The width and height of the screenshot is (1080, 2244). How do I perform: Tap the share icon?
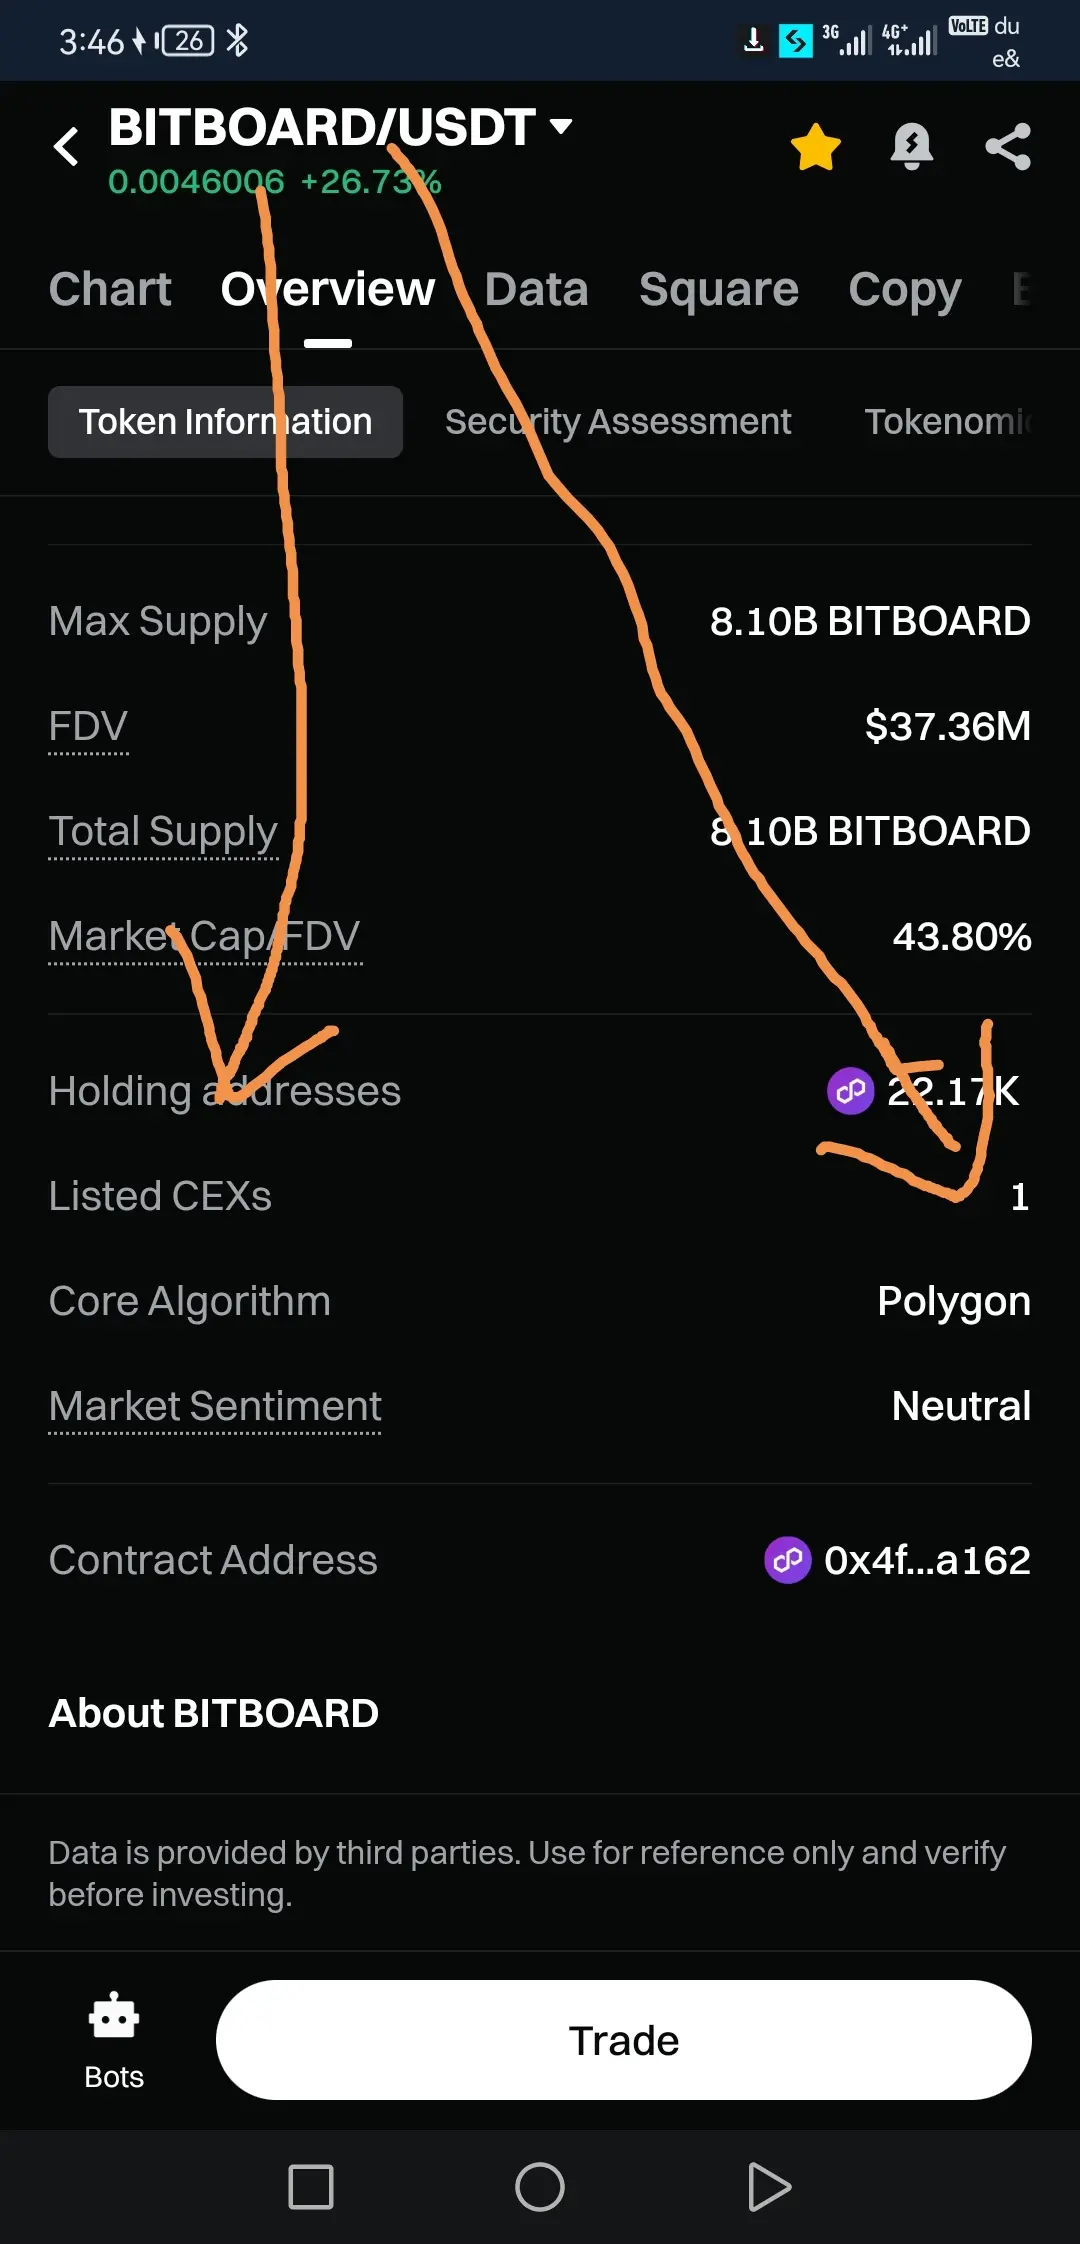[x=1007, y=147]
